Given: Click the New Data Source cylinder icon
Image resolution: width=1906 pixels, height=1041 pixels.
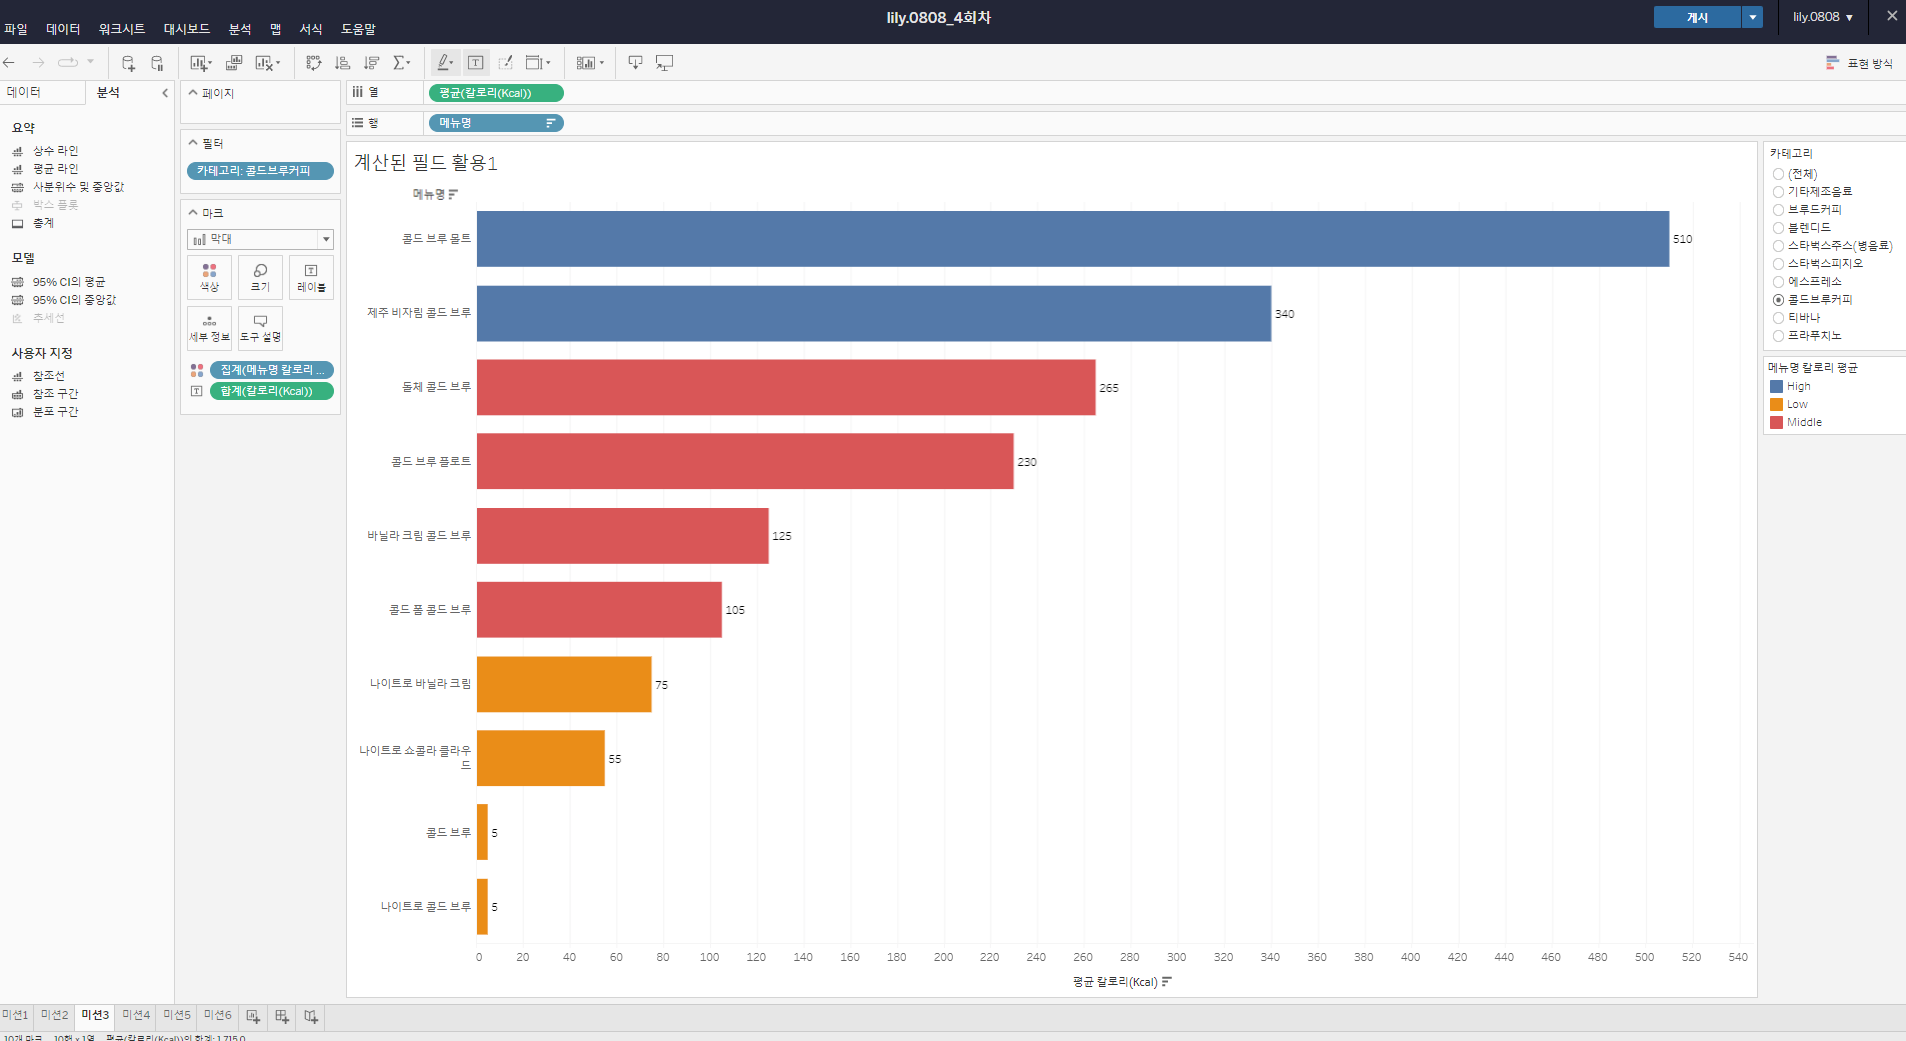Looking at the screenshot, I should pyautogui.click(x=128, y=63).
